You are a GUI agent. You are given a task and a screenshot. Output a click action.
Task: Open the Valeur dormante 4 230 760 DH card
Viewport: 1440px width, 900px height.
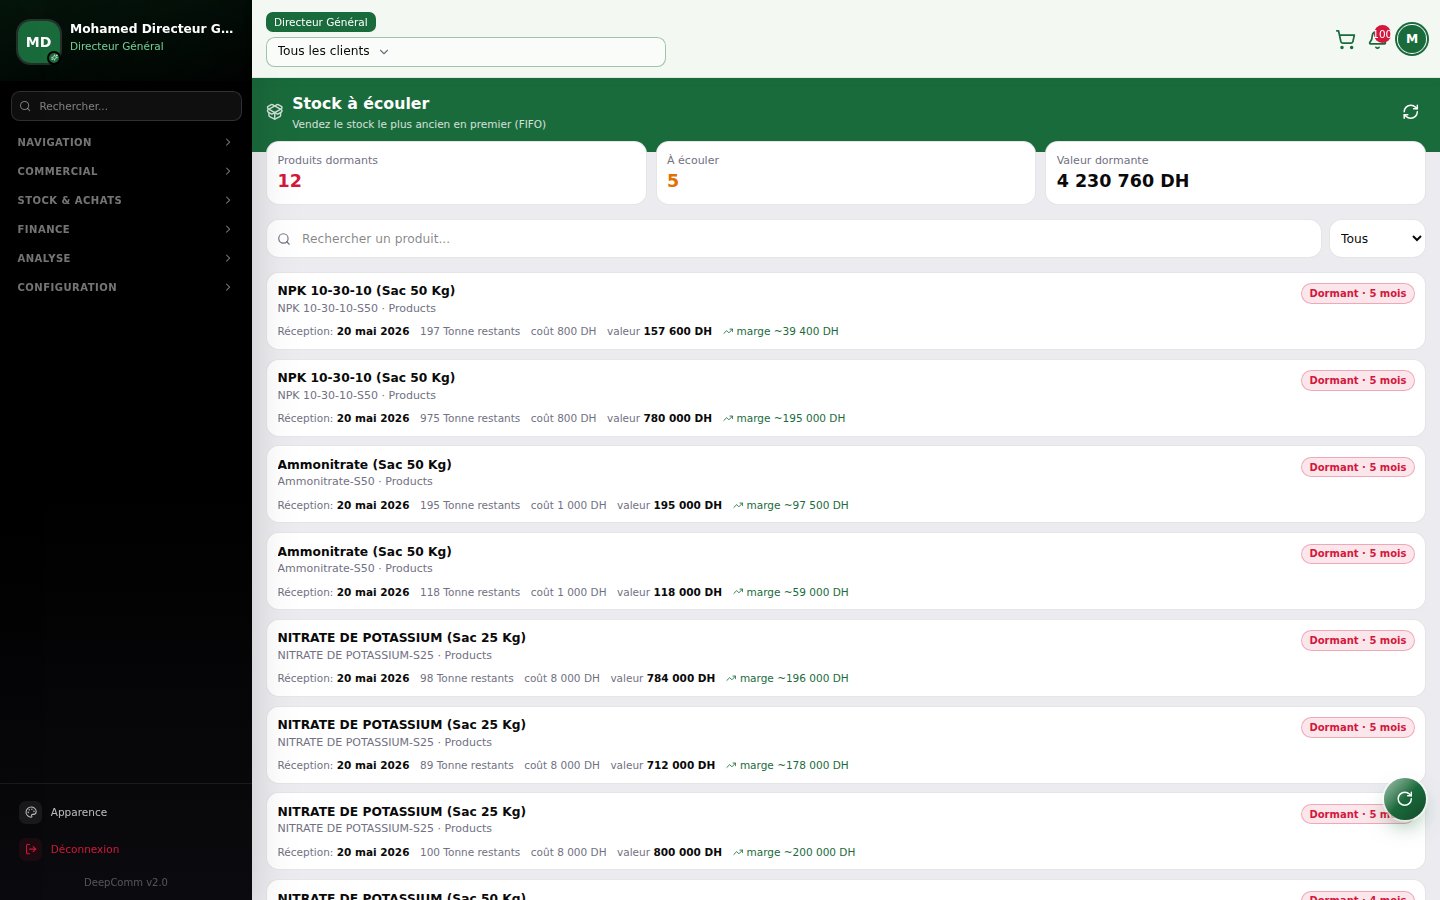click(1235, 173)
